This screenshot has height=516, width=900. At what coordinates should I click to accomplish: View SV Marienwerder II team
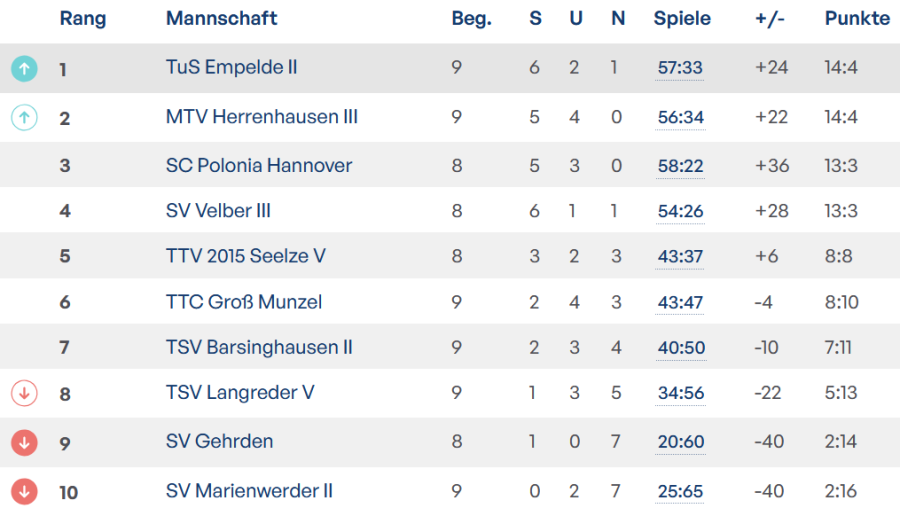click(249, 491)
